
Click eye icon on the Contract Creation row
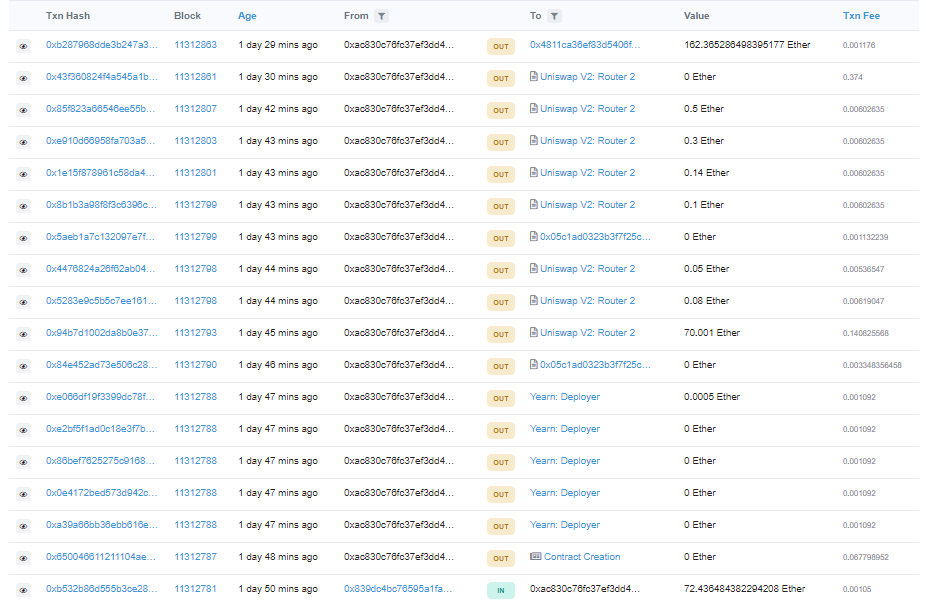[23, 558]
